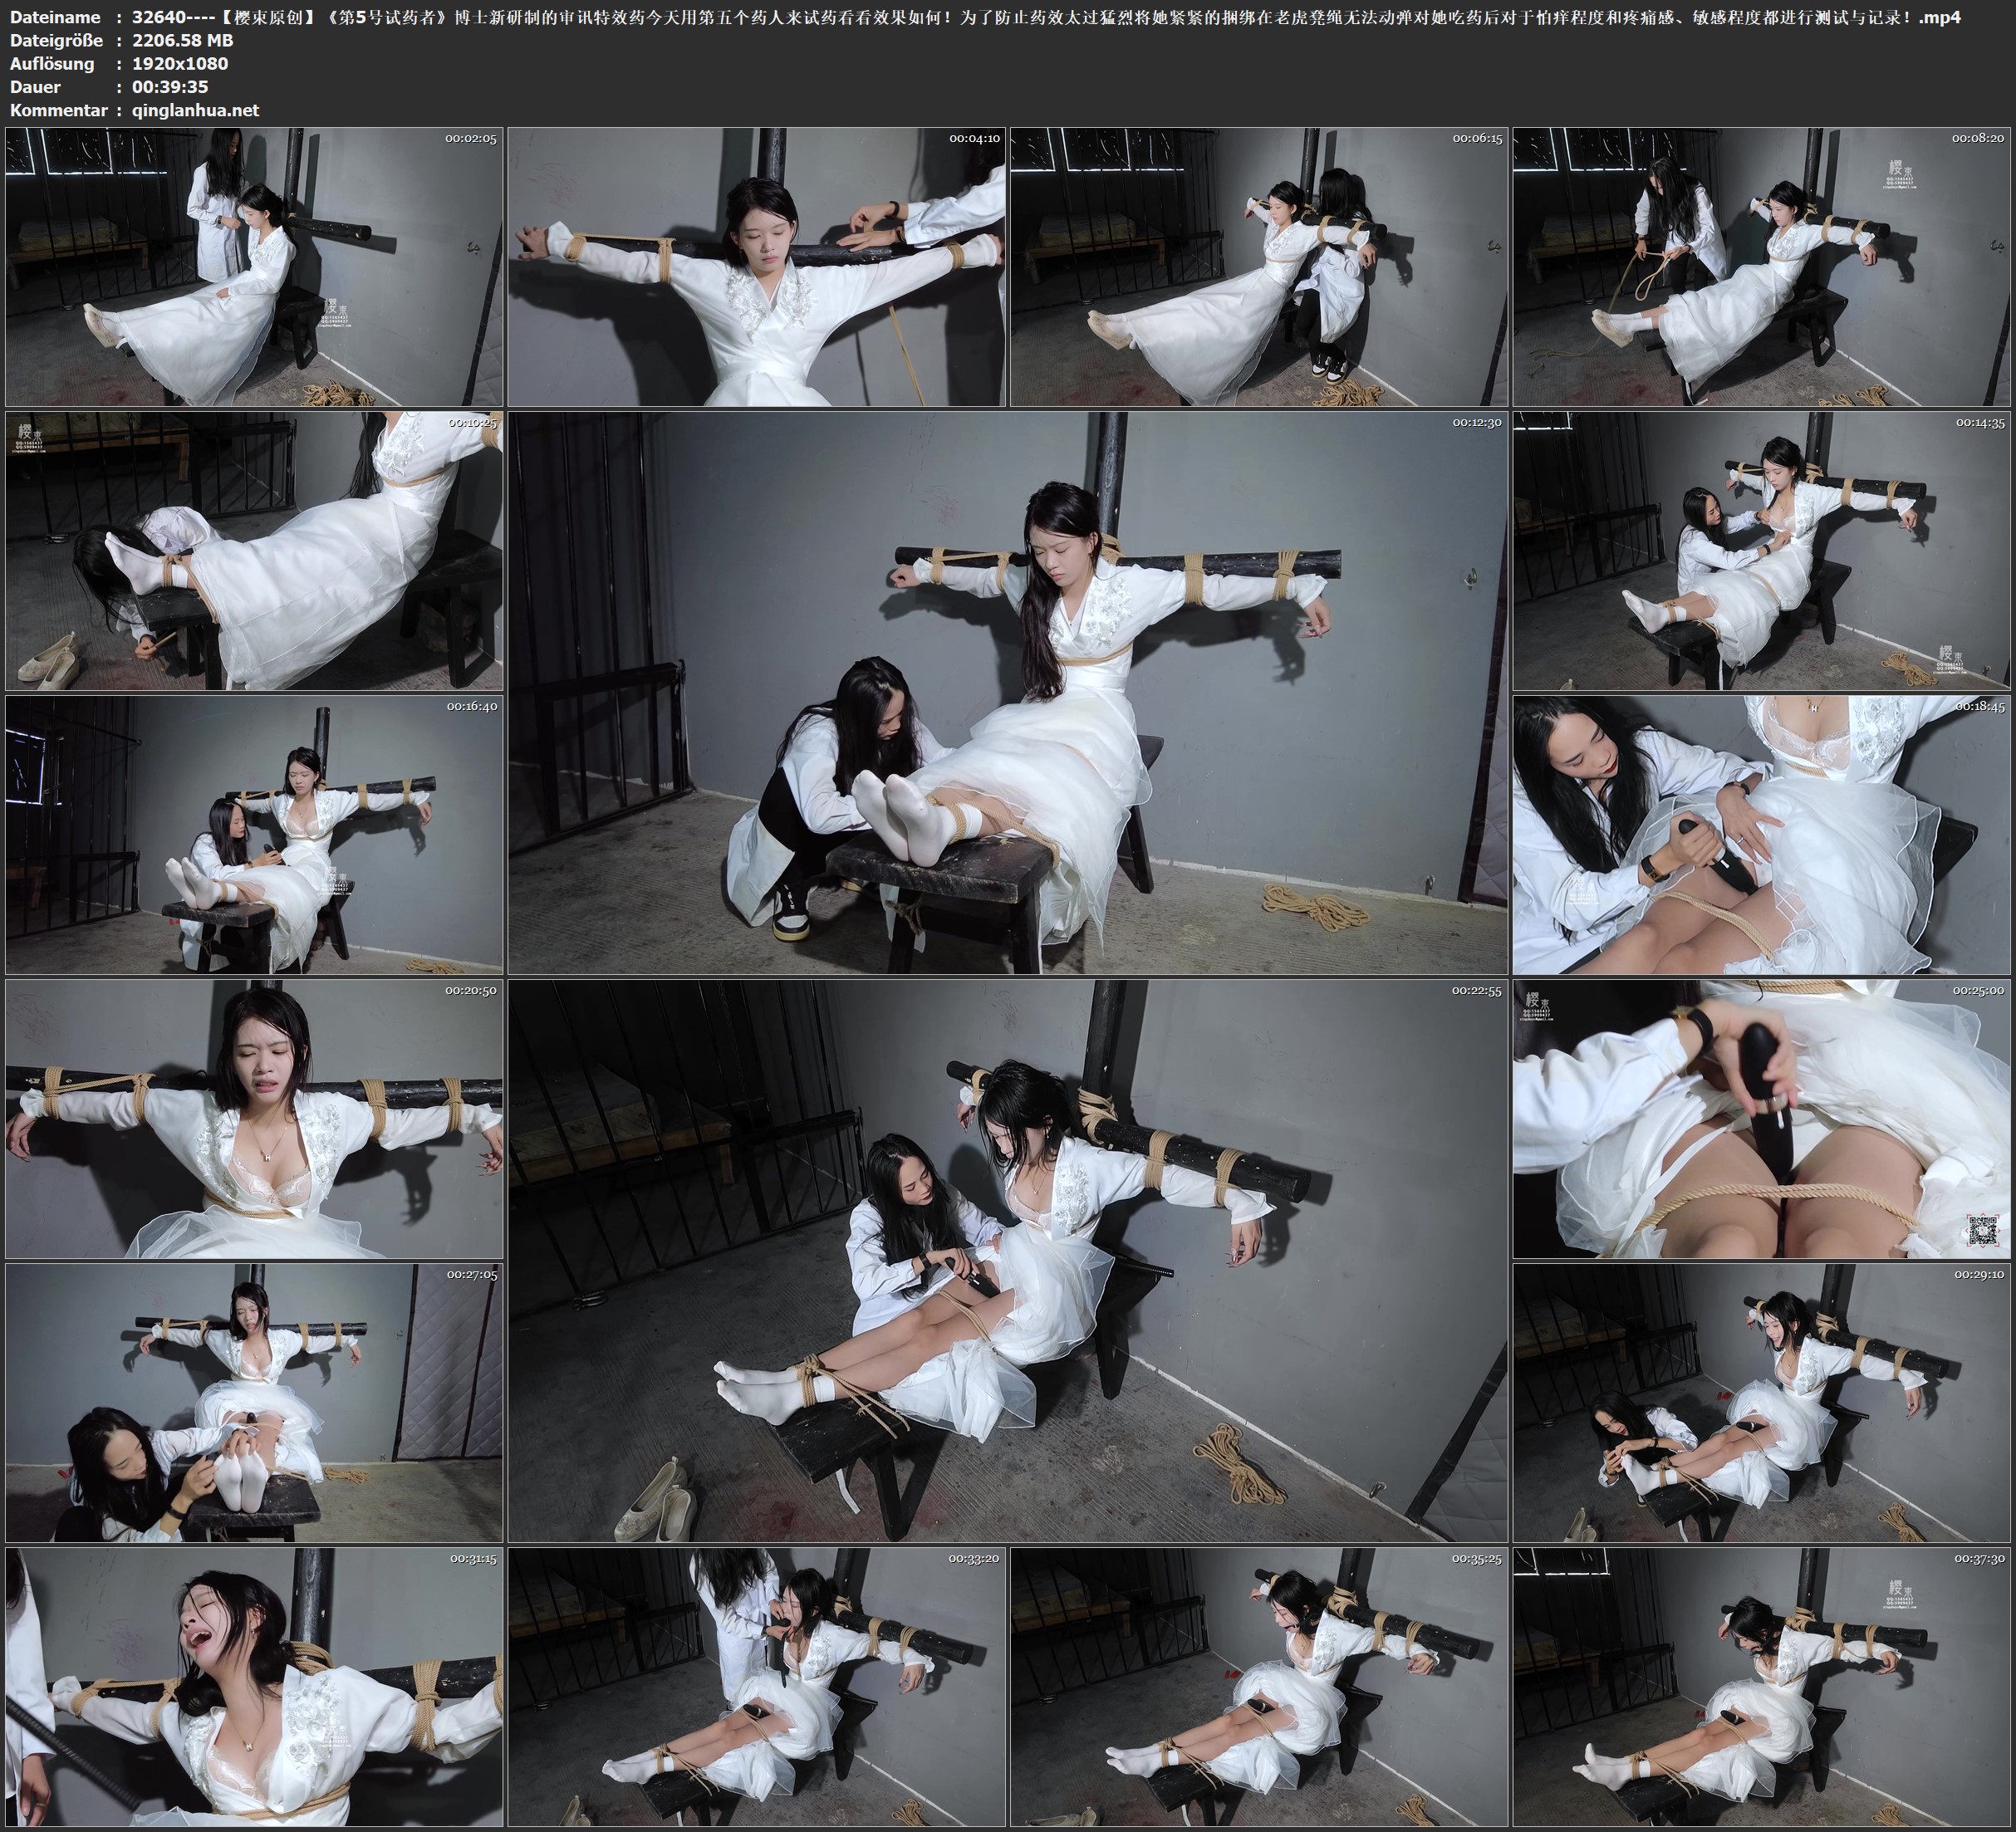2016x1832 pixels.
Task: Open the frame marked 00:06:15
Action: [x=1258, y=266]
